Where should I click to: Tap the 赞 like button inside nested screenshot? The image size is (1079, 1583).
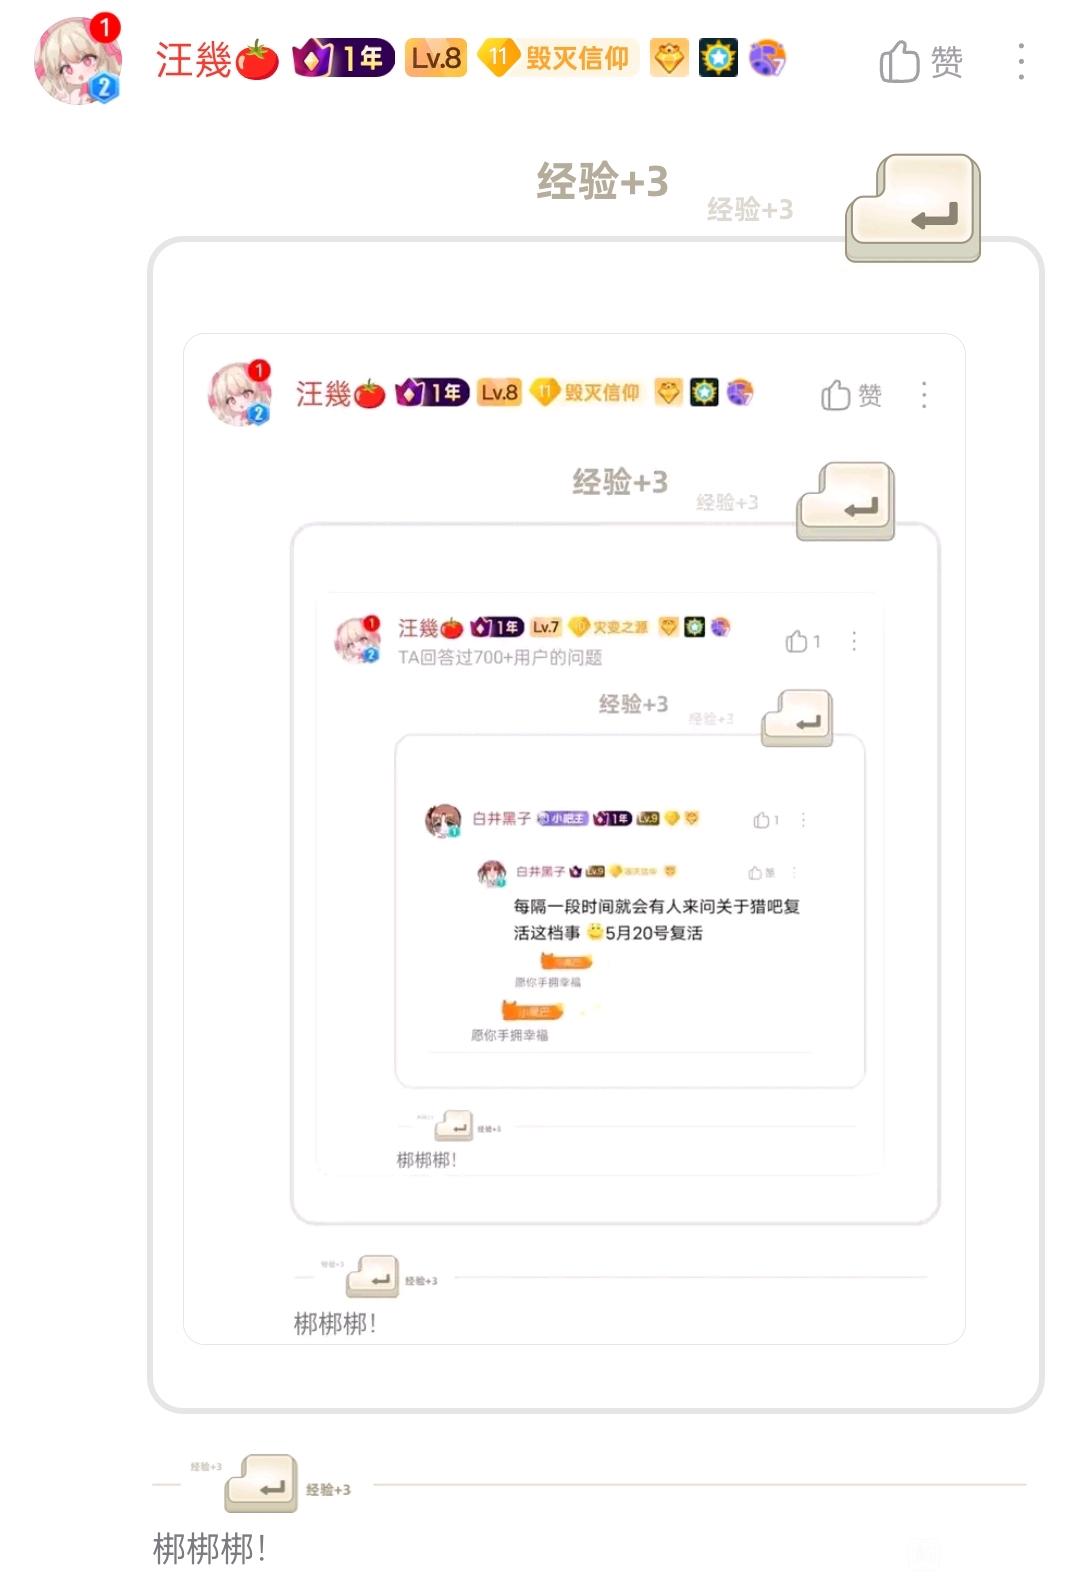[x=851, y=396]
